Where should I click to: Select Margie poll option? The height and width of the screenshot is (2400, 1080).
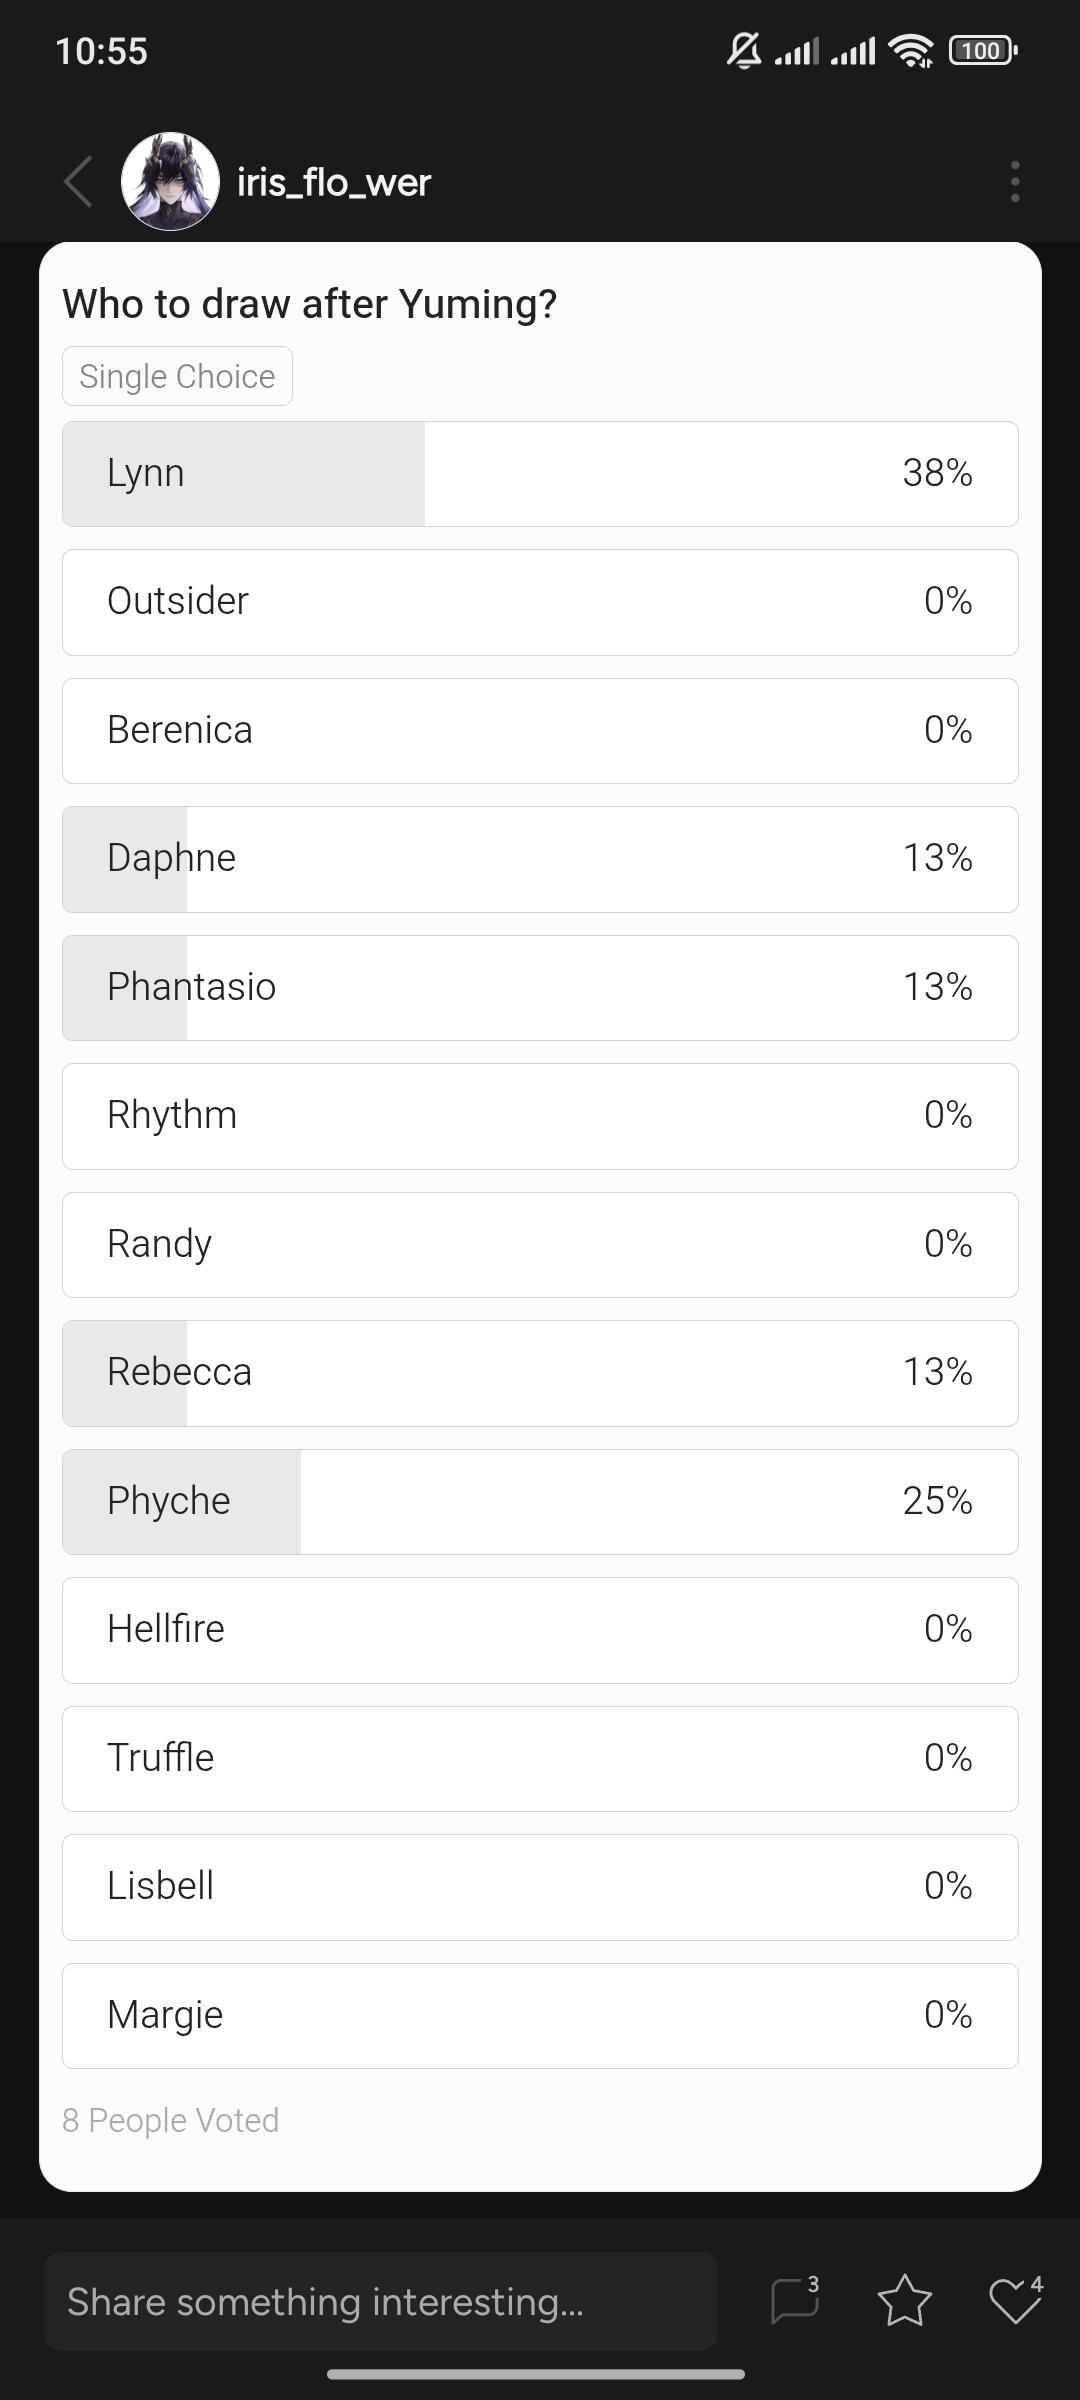point(540,2016)
